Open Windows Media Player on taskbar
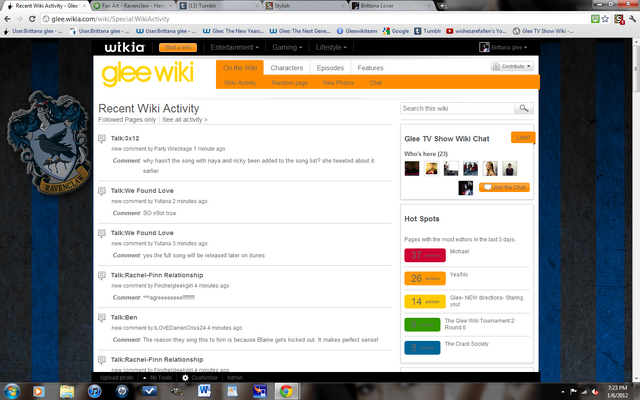 coord(38,391)
